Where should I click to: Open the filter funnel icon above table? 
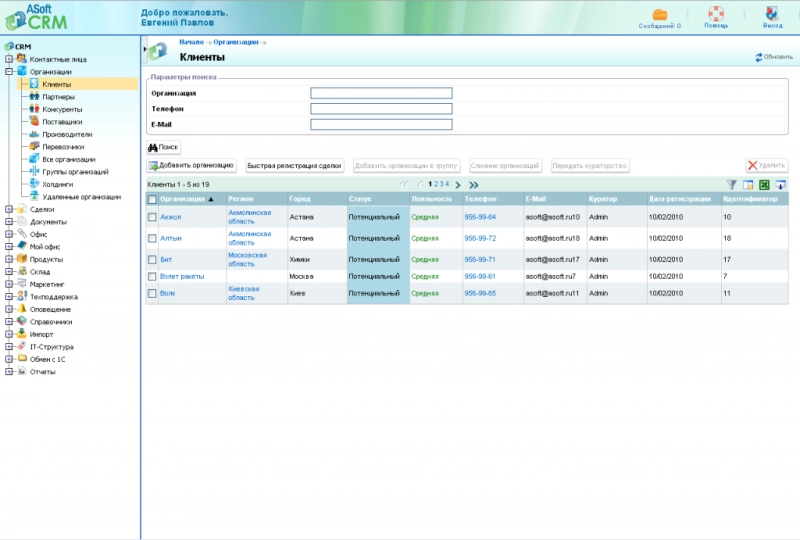731,185
